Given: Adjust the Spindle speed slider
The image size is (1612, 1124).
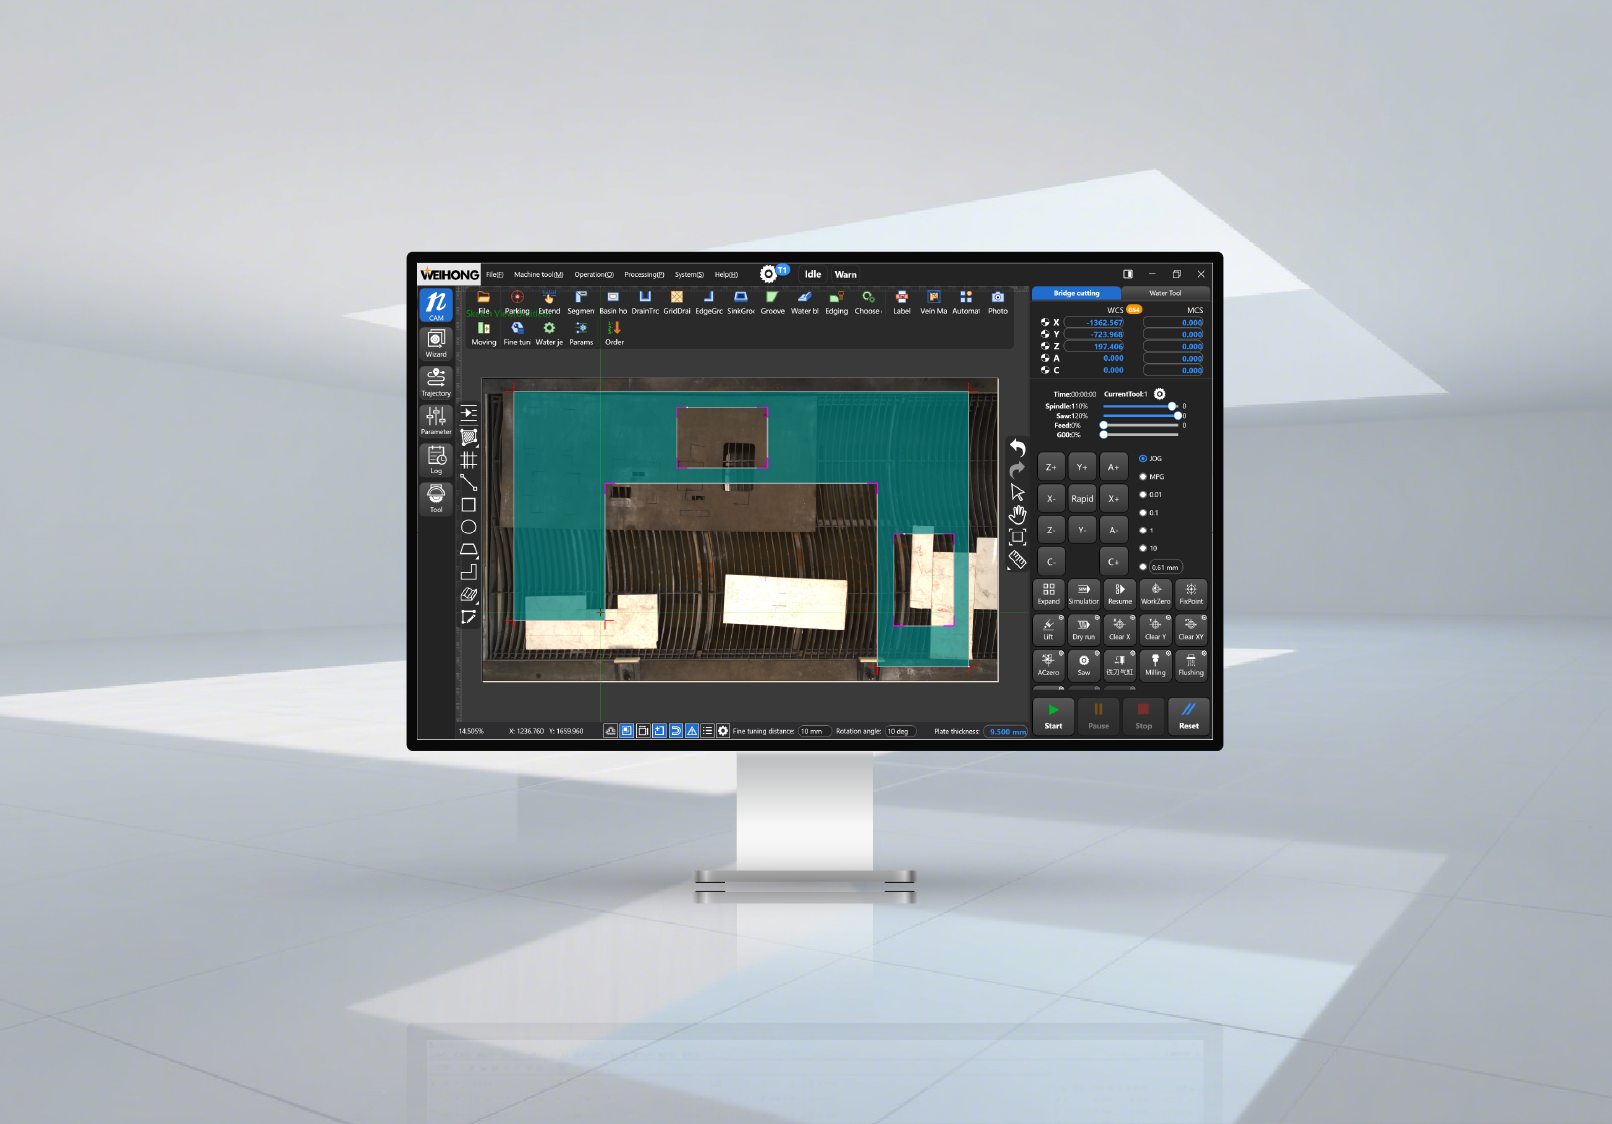Looking at the screenshot, I should 1171,406.
